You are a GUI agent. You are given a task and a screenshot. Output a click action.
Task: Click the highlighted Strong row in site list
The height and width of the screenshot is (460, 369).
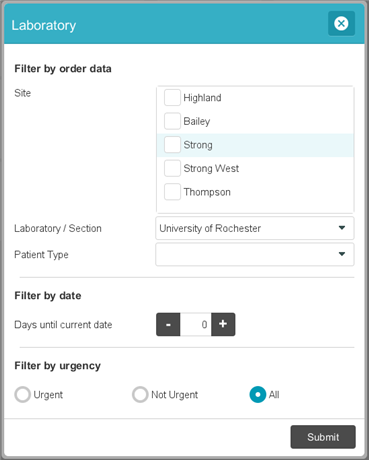(x=255, y=145)
